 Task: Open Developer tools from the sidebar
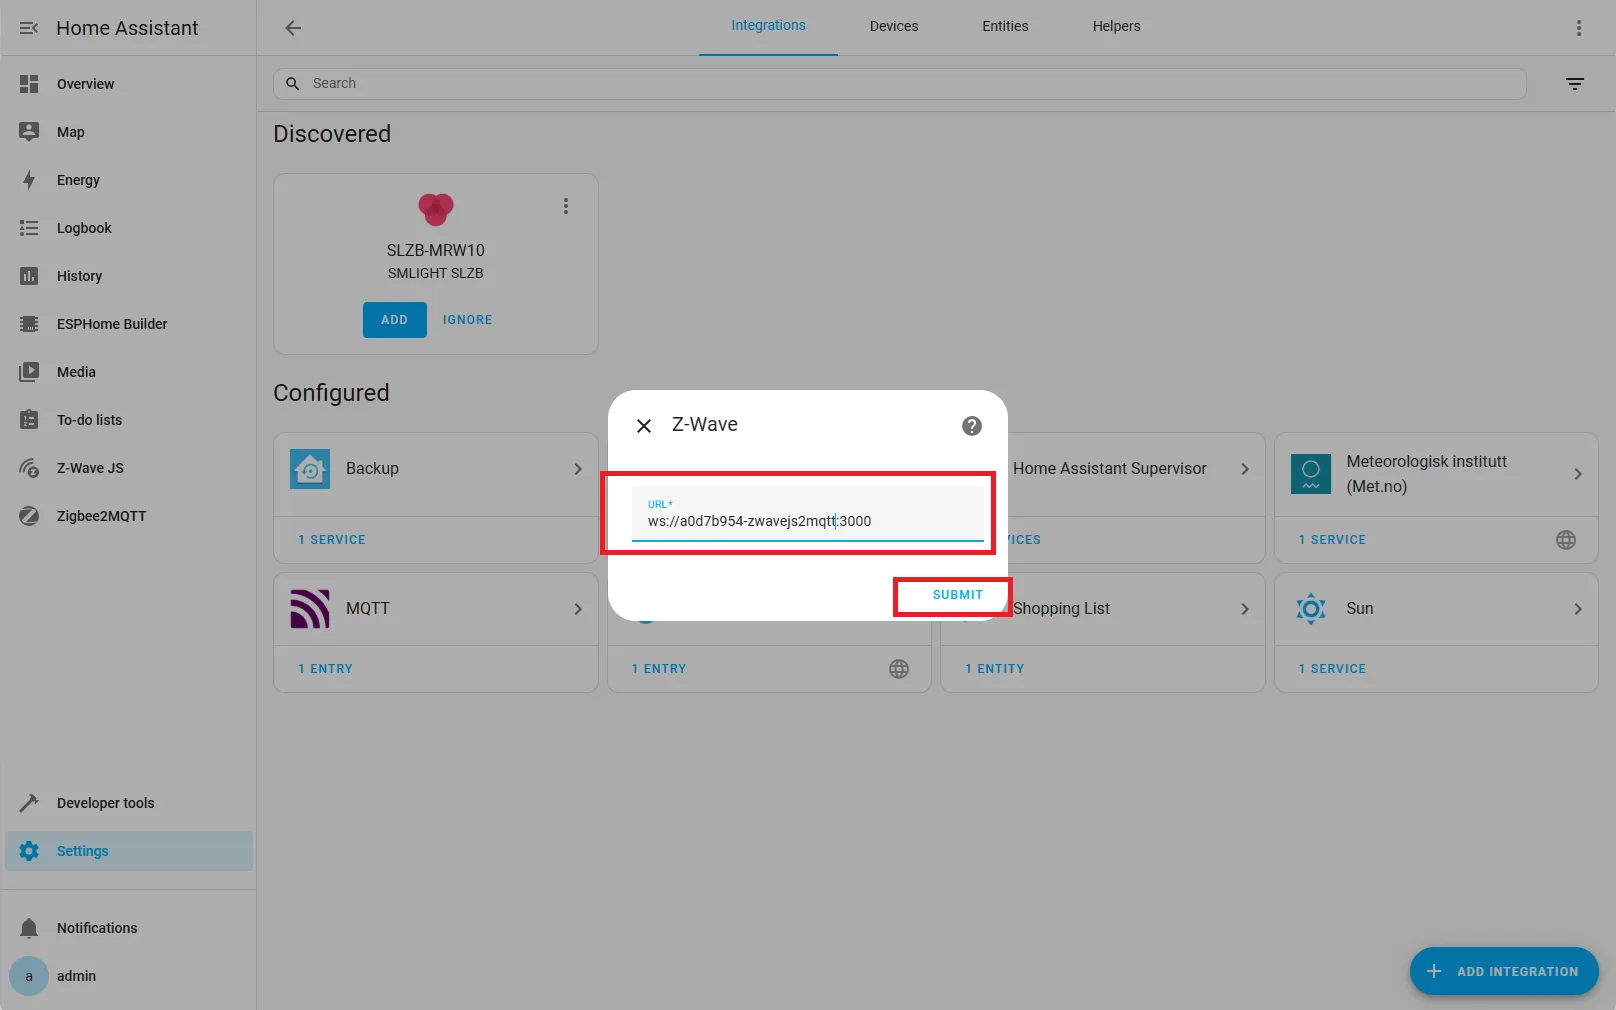point(105,802)
